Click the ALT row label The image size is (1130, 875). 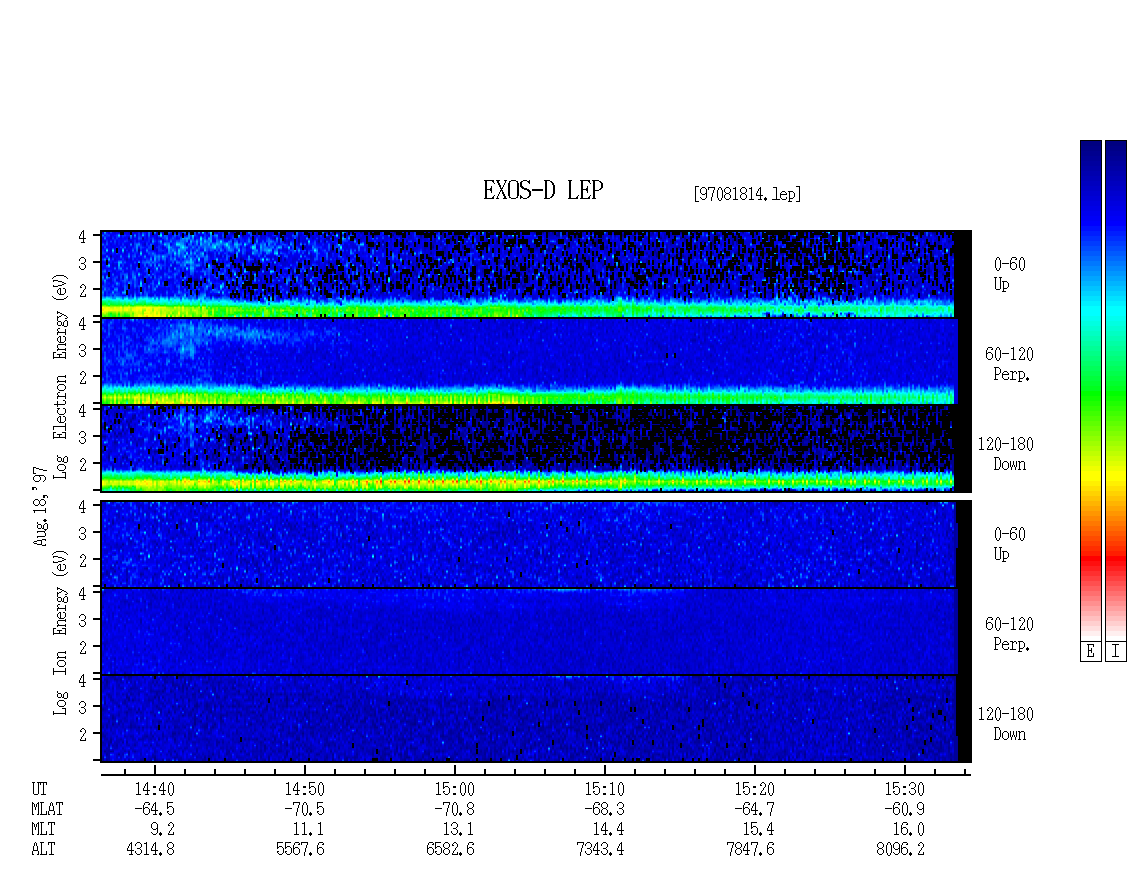click(43, 850)
